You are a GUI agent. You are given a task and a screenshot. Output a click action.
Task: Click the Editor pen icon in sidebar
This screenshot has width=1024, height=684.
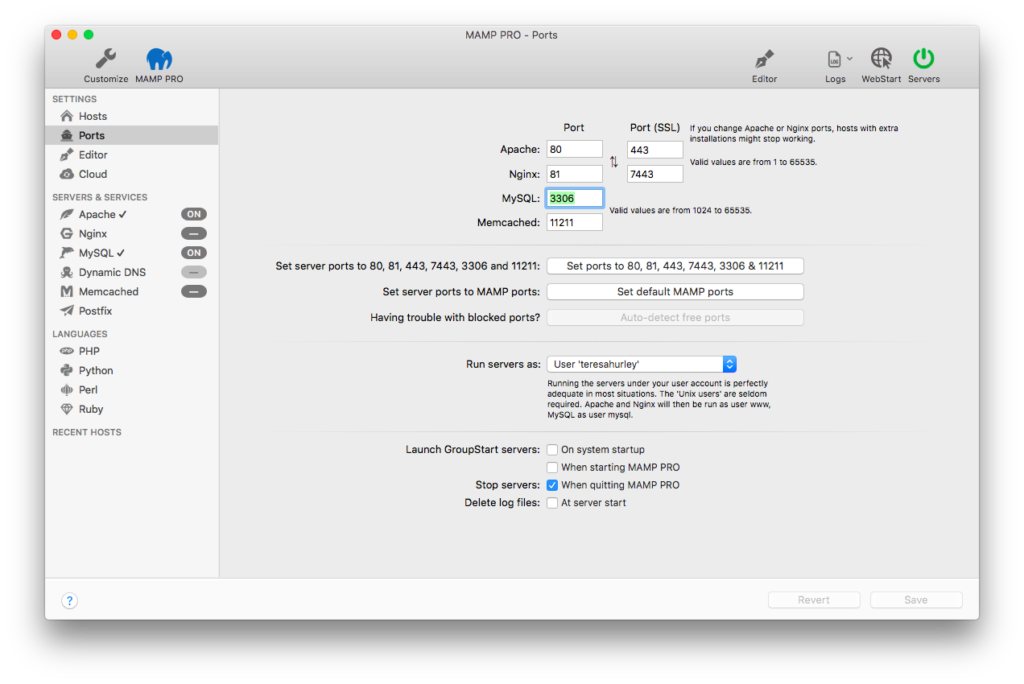tap(67, 155)
